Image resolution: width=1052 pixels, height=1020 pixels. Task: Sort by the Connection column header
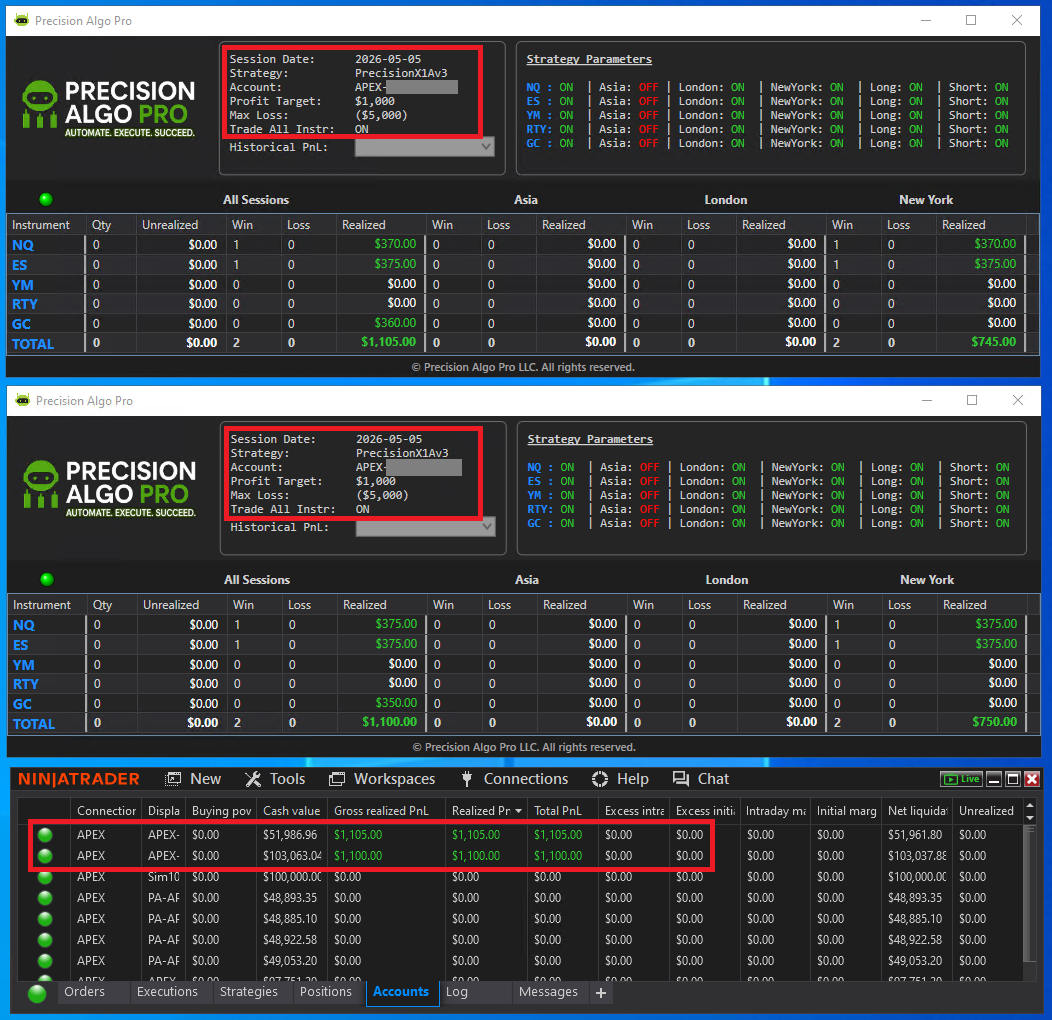point(106,811)
